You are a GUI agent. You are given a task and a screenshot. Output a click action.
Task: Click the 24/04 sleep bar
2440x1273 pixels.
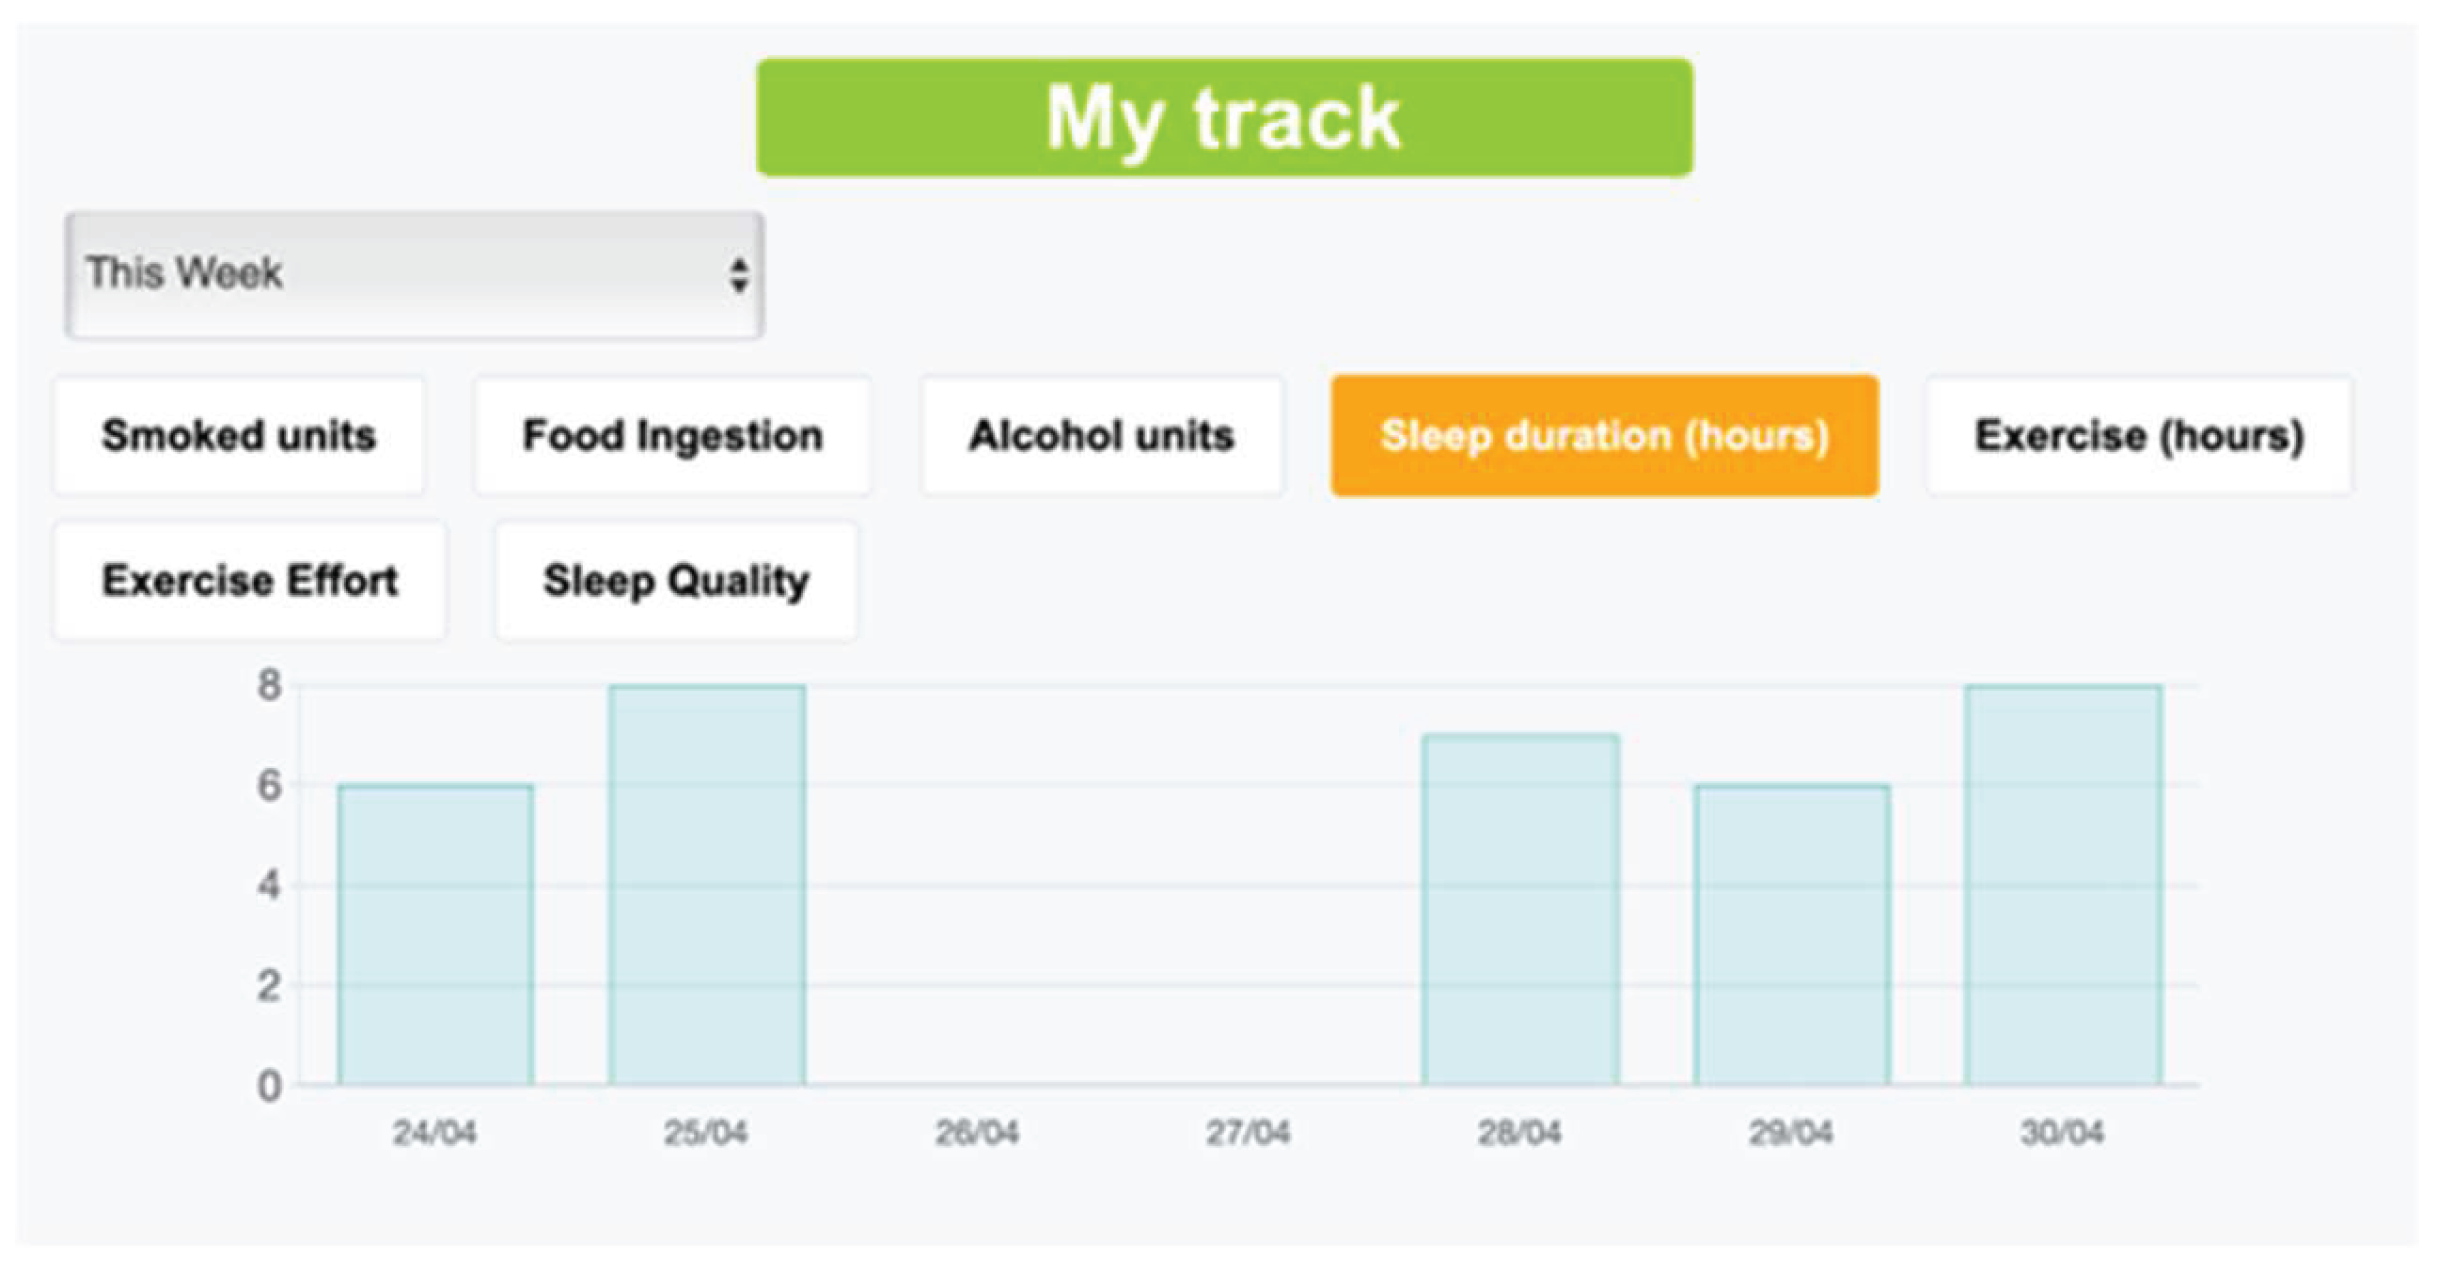coord(435,935)
